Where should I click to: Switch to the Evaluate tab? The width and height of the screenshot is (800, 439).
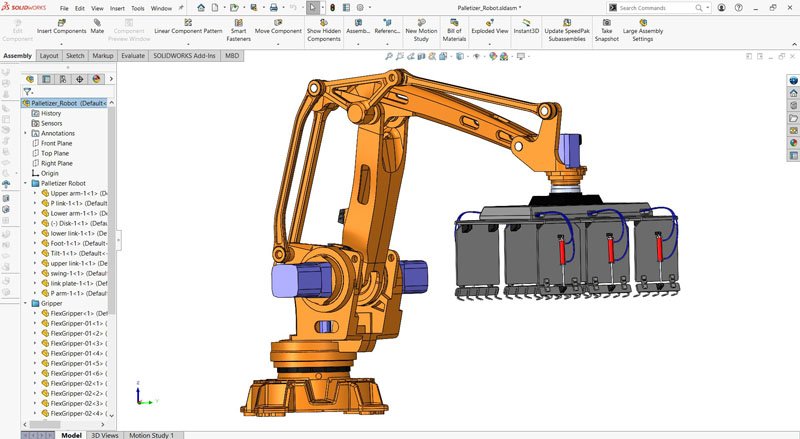coord(133,56)
